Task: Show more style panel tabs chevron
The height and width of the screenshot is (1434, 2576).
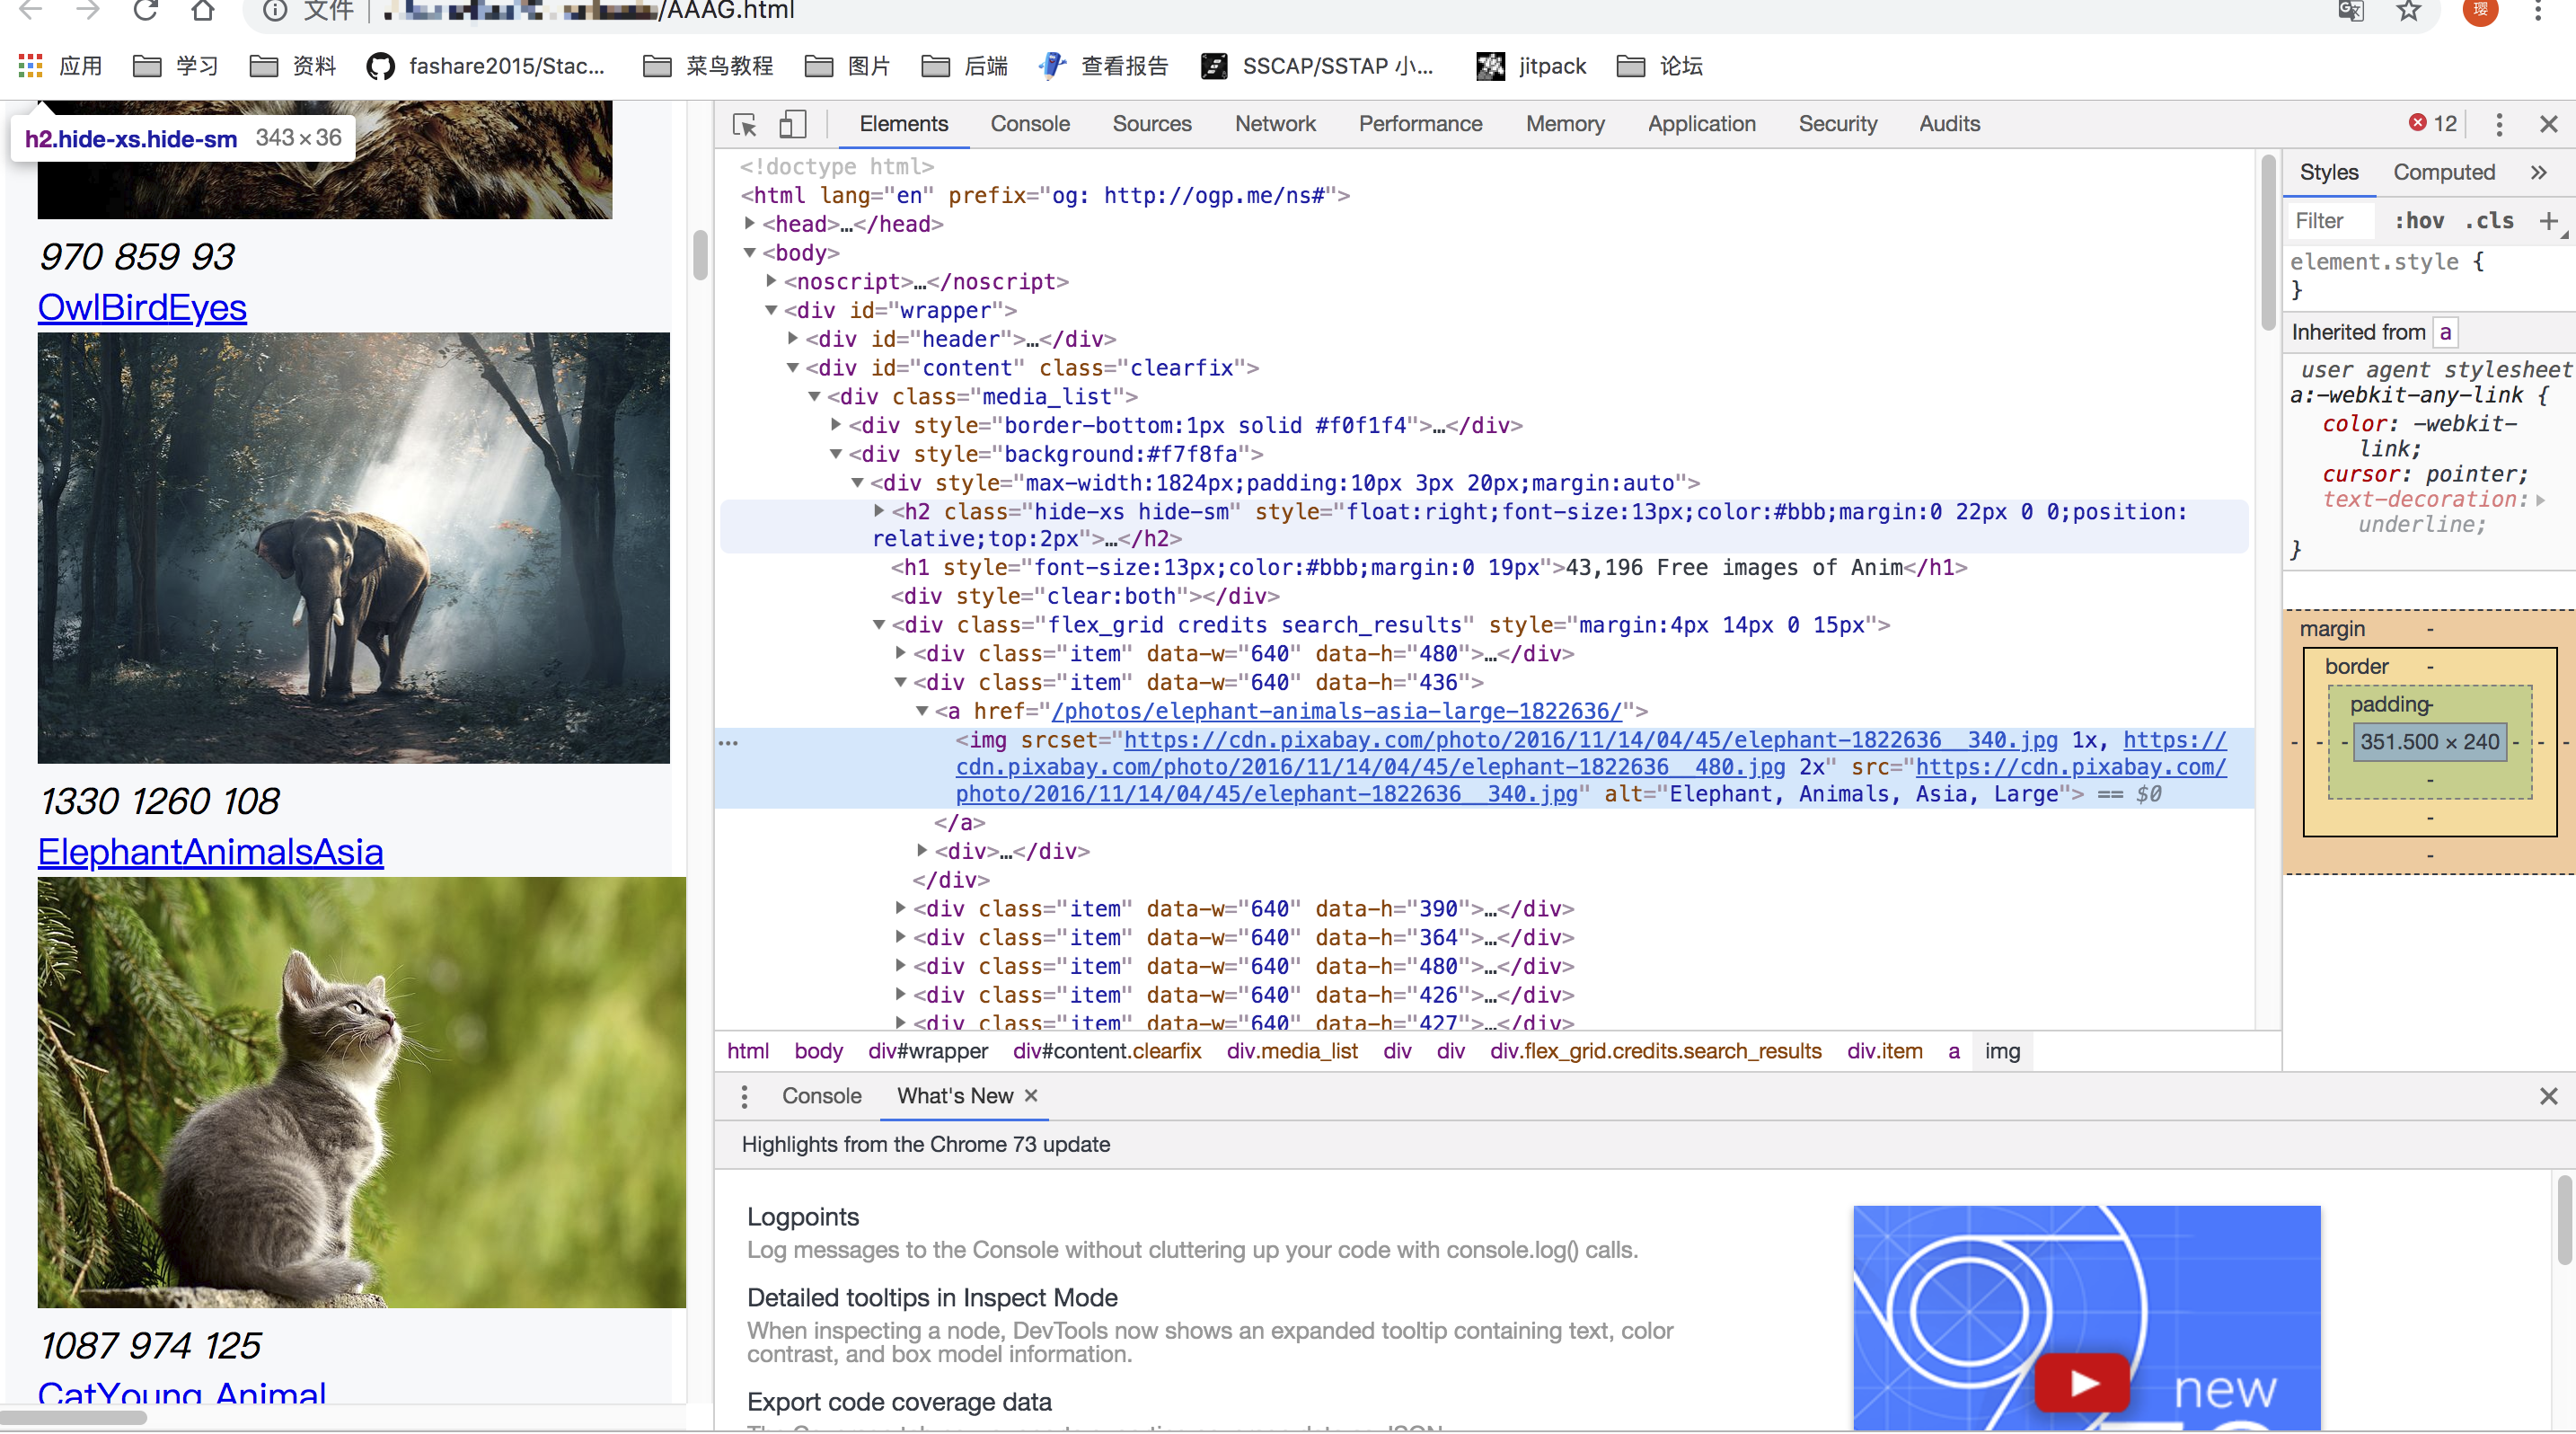Action: point(2538,173)
